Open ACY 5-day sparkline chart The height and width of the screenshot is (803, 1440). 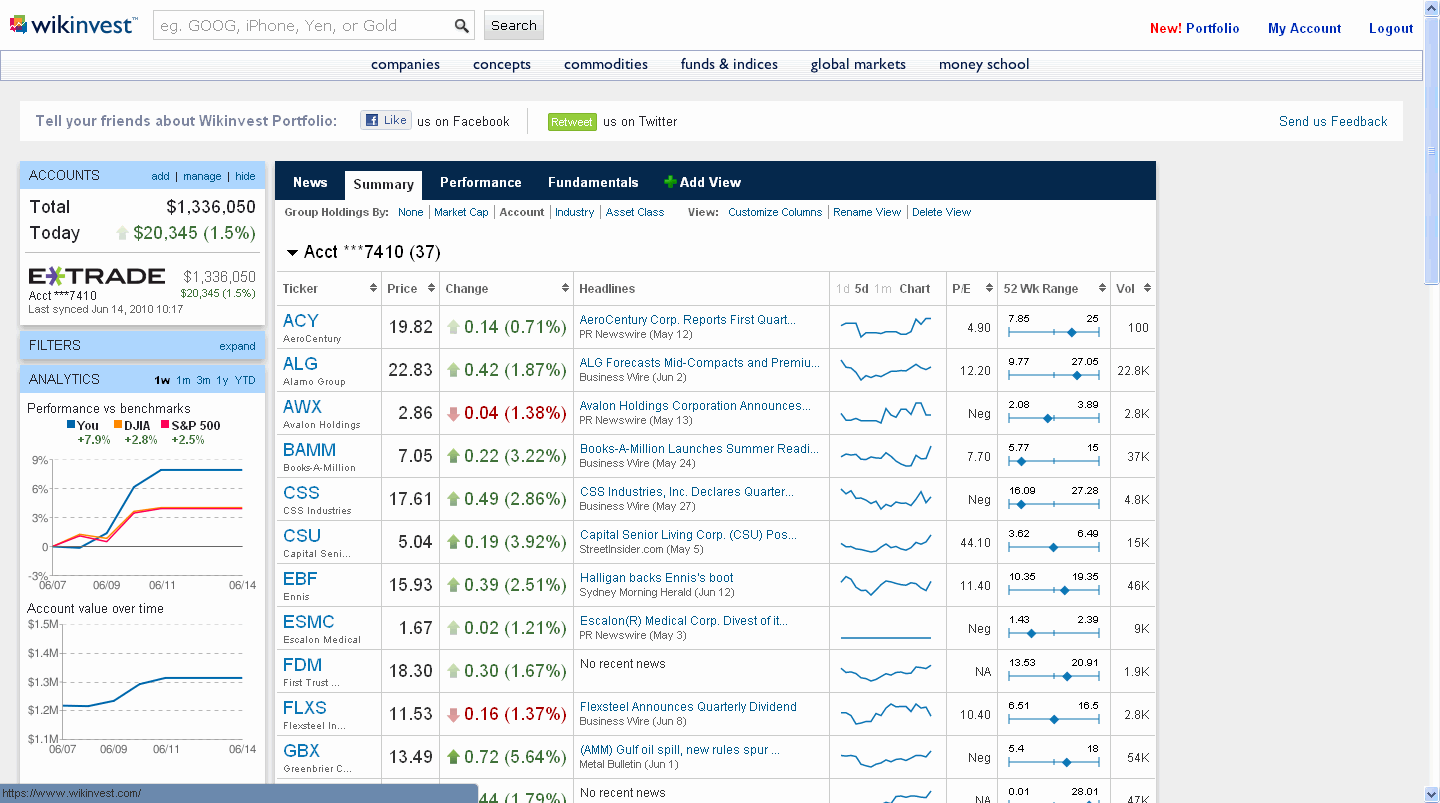point(887,327)
